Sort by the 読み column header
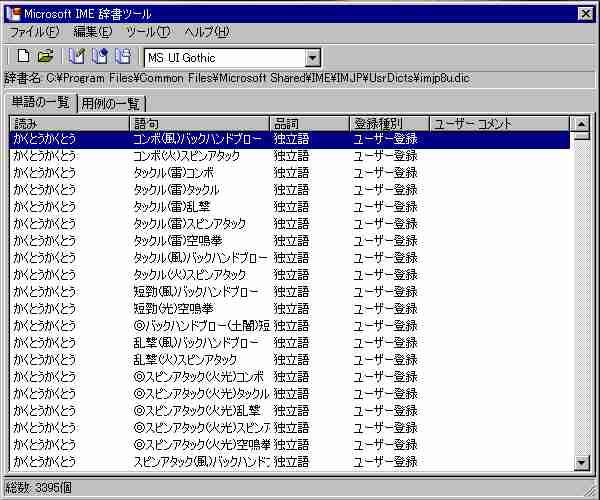 click(70, 124)
